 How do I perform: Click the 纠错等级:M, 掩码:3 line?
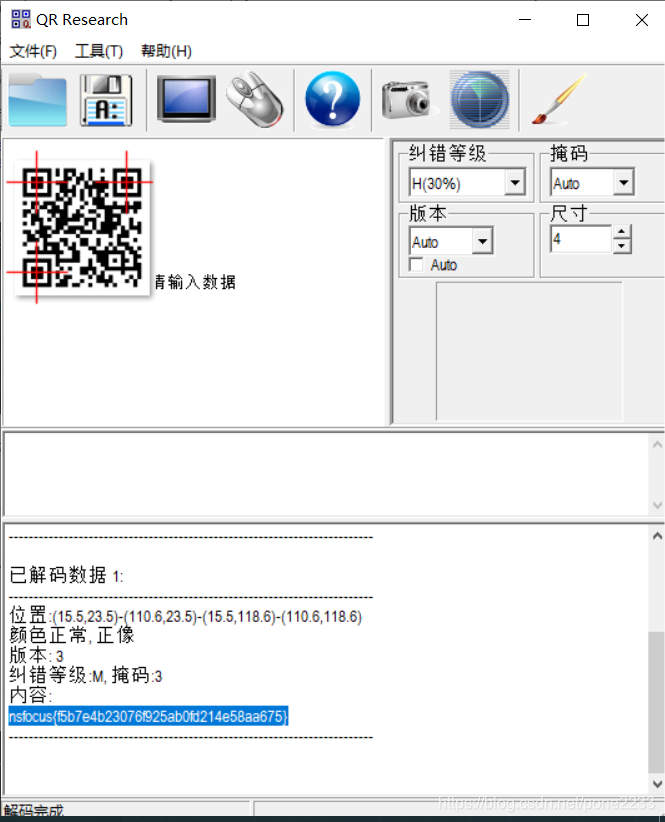(86, 675)
